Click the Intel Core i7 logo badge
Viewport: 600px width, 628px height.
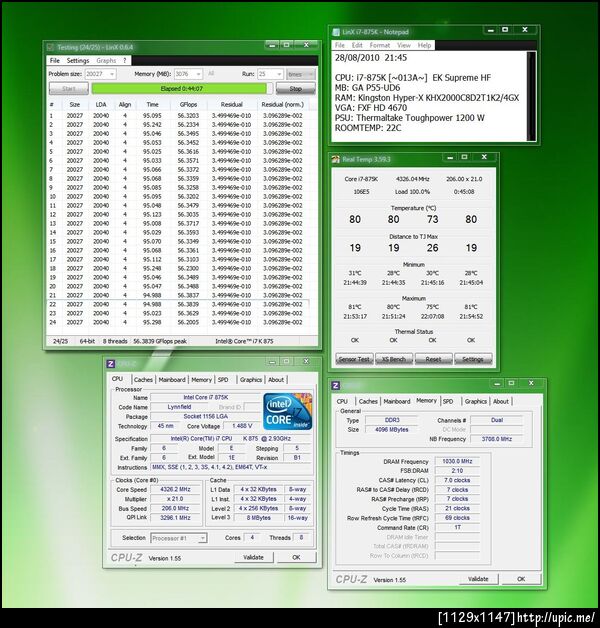pyautogui.click(x=288, y=412)
